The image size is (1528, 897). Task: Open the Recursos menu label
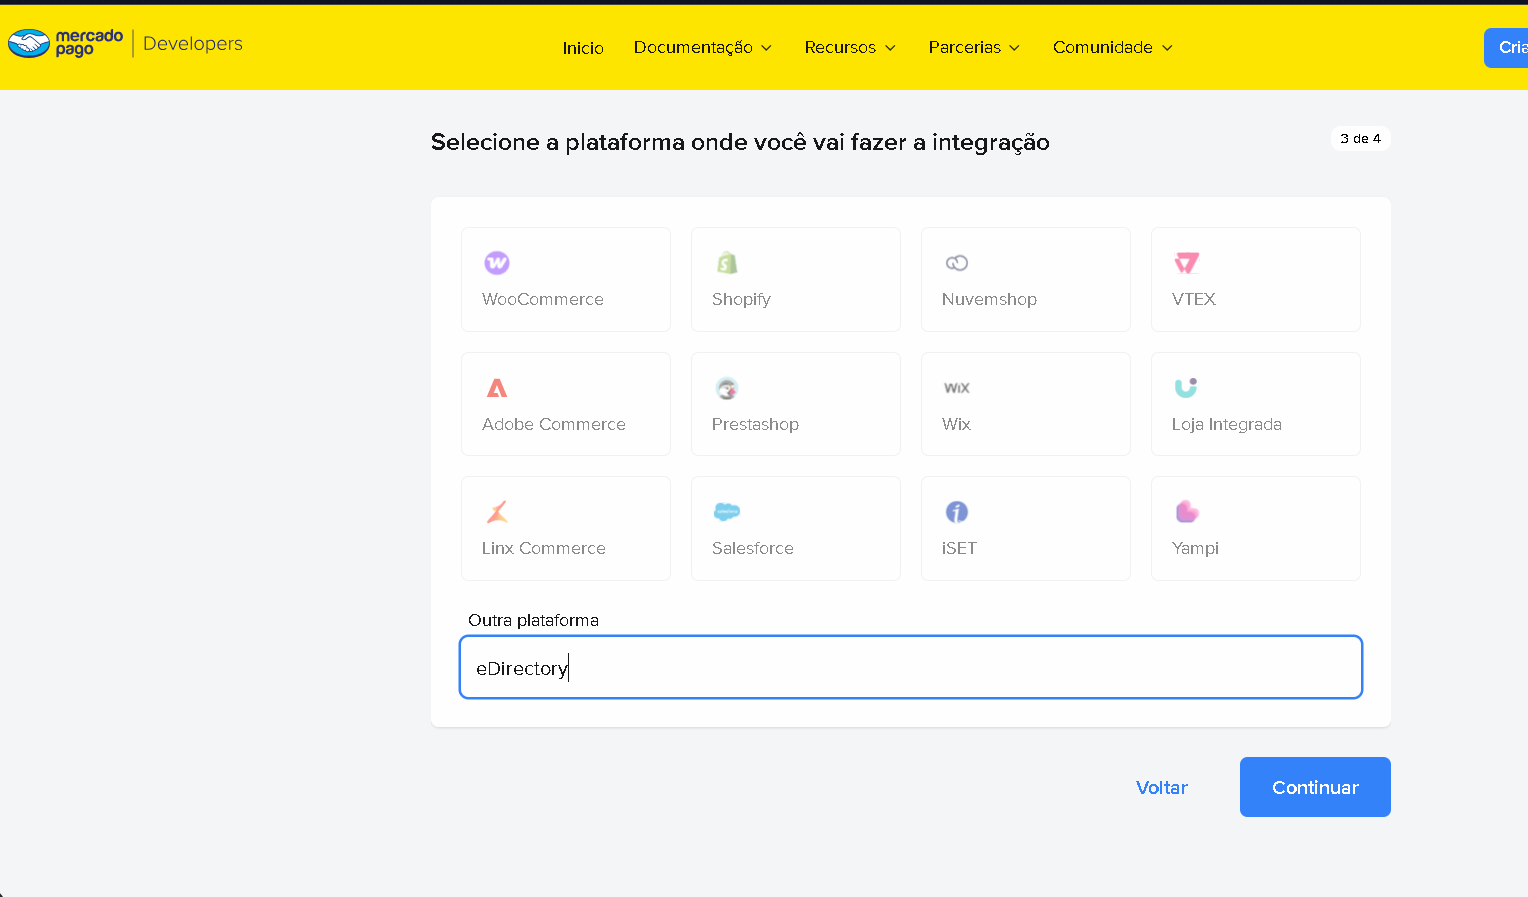point(840,48)
